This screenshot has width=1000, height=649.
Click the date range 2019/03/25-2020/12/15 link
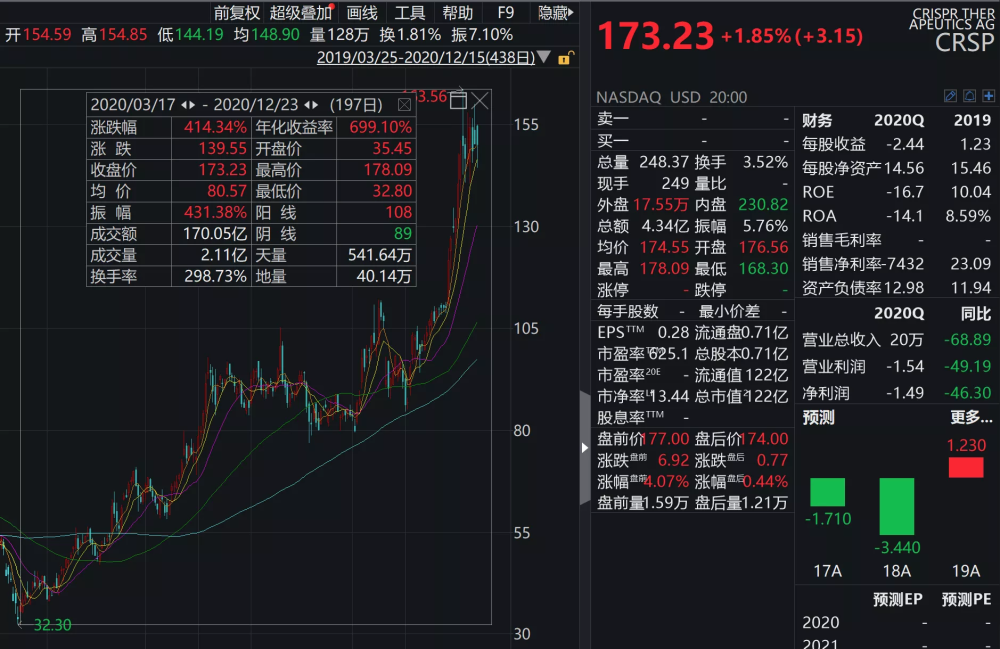pos(425,57)
